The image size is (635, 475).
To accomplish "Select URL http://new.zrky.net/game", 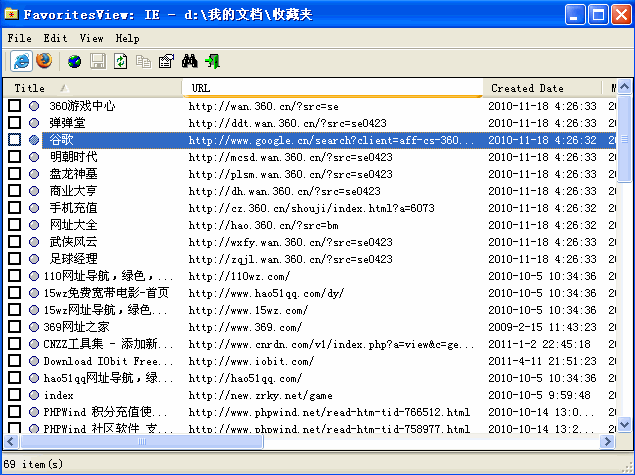I will [260, 395].
